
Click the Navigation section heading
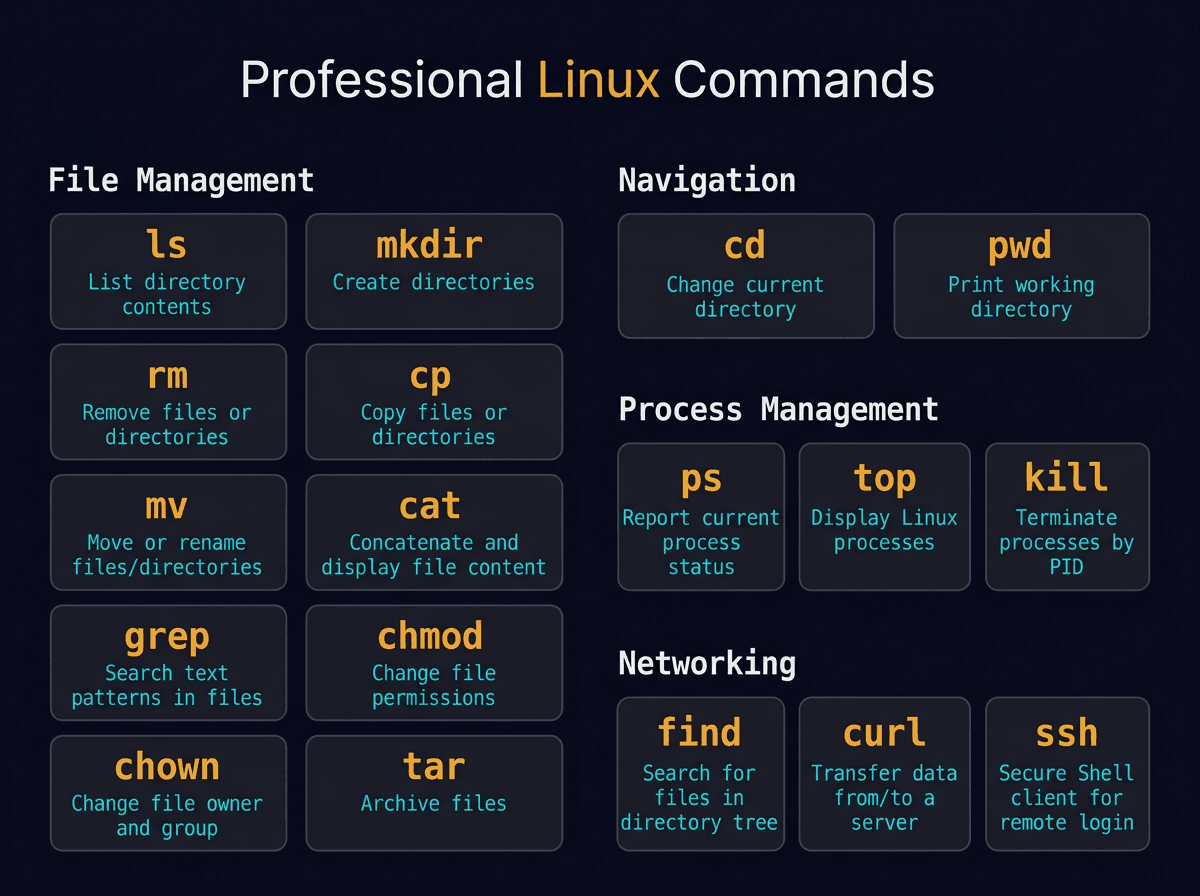pyautogui.click(x=707, y=180)
